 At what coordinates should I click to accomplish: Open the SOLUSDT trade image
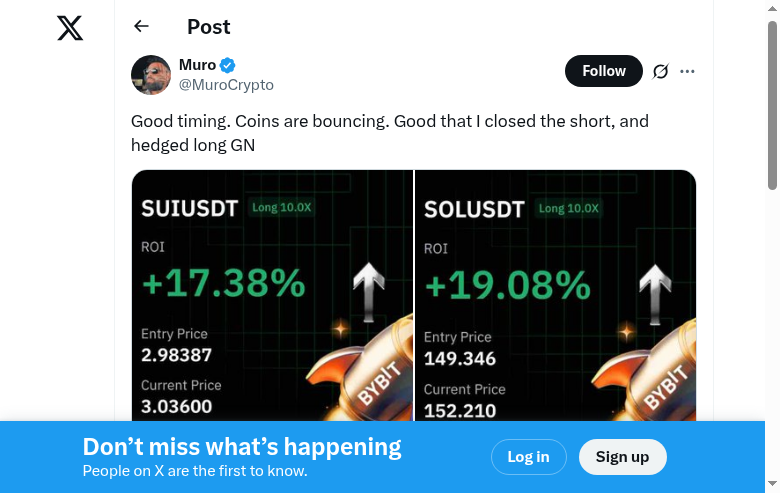click(555, 300)
